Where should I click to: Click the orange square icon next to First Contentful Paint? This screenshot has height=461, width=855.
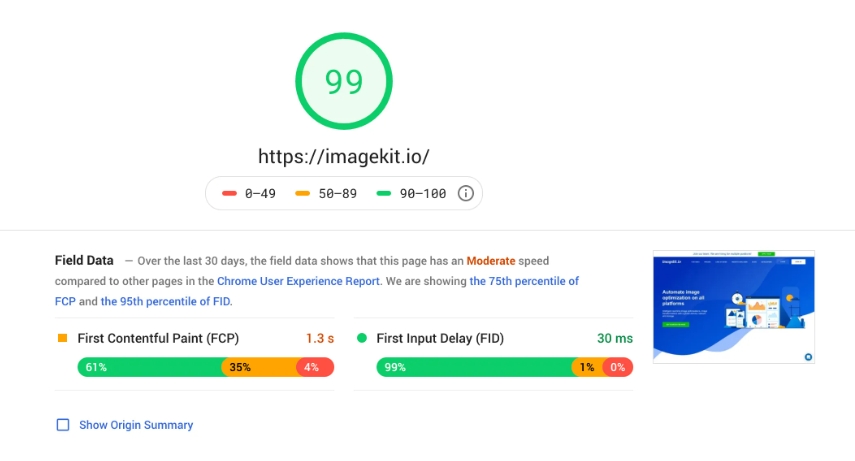point(62,339)
